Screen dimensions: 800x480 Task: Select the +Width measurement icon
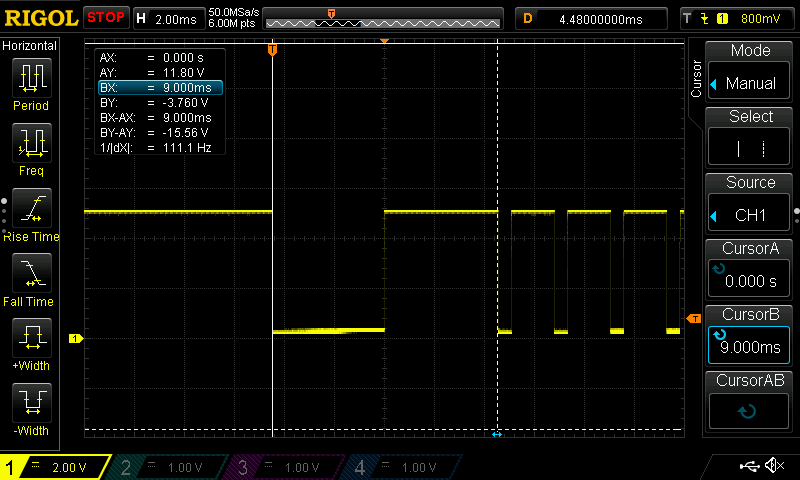(31, 338)
